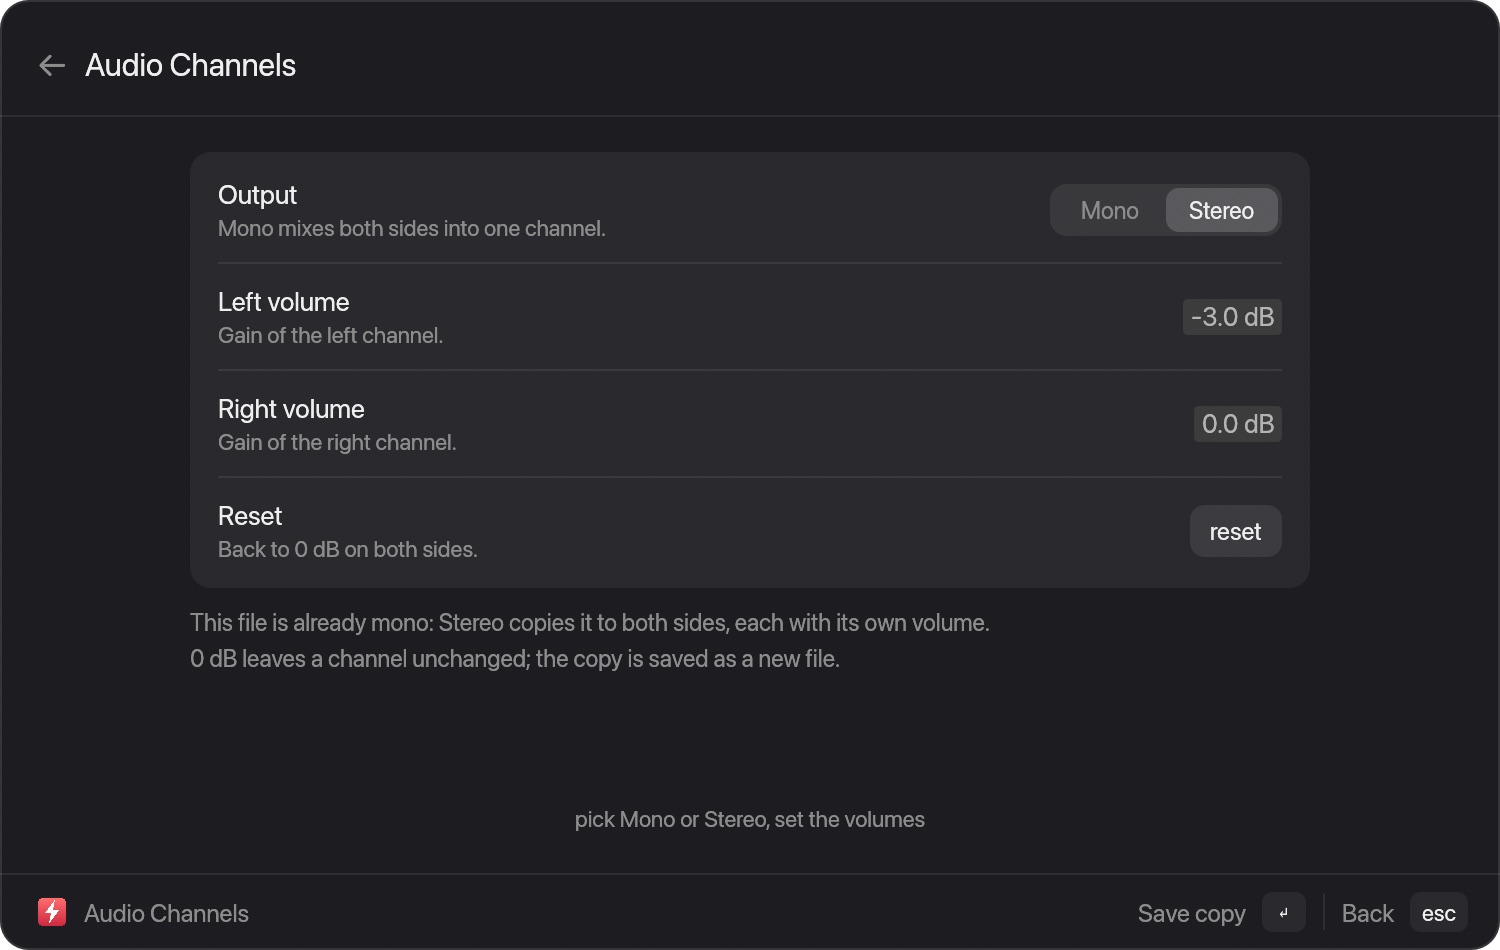
Task: Click the 'Output' row label
Action: coord(257,195)
